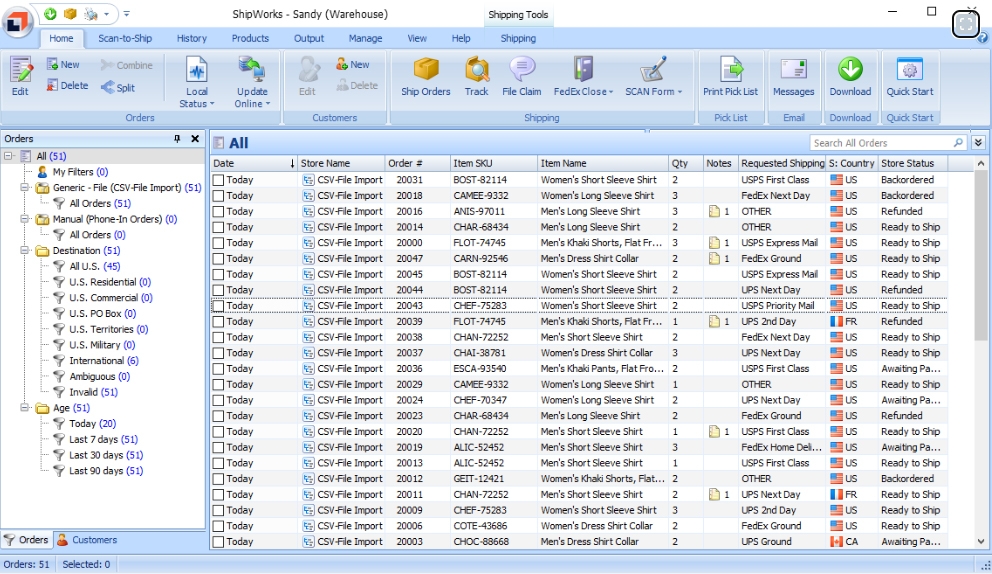The image size is (992, 574).
Task: Open note icon on order 20047
Action: [x=714, y=258]
